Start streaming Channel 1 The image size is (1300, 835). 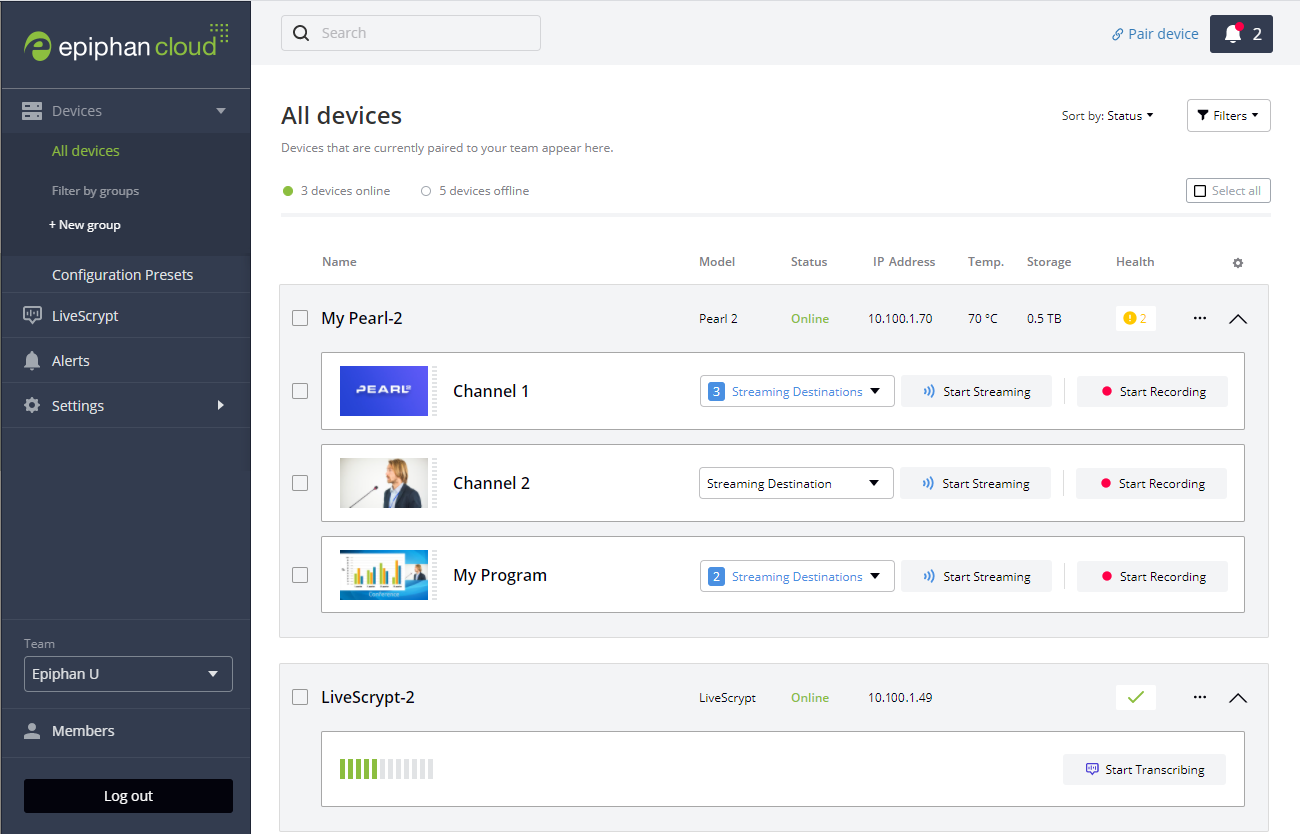976,392
